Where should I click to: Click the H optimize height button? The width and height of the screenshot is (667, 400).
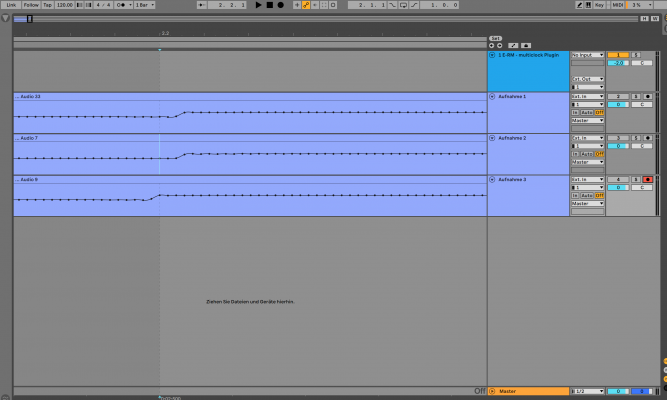coord(644,19)
